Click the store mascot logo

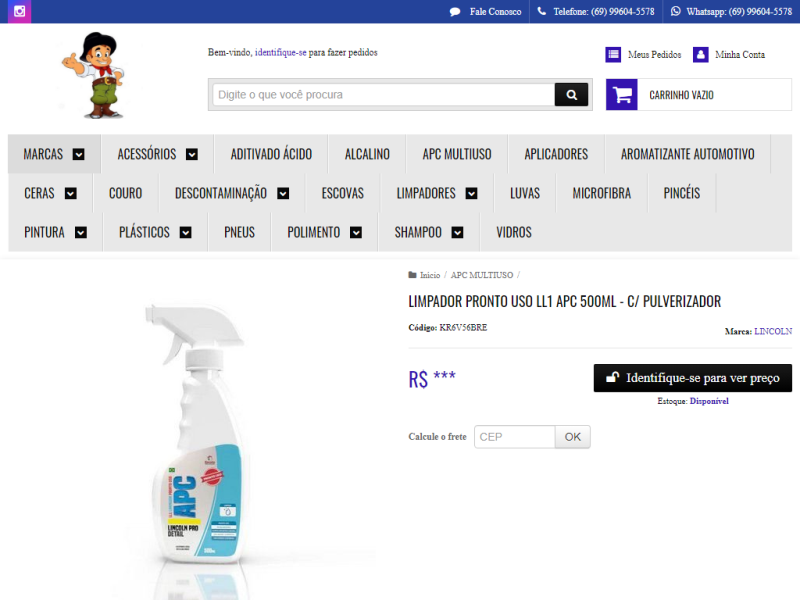95,75
